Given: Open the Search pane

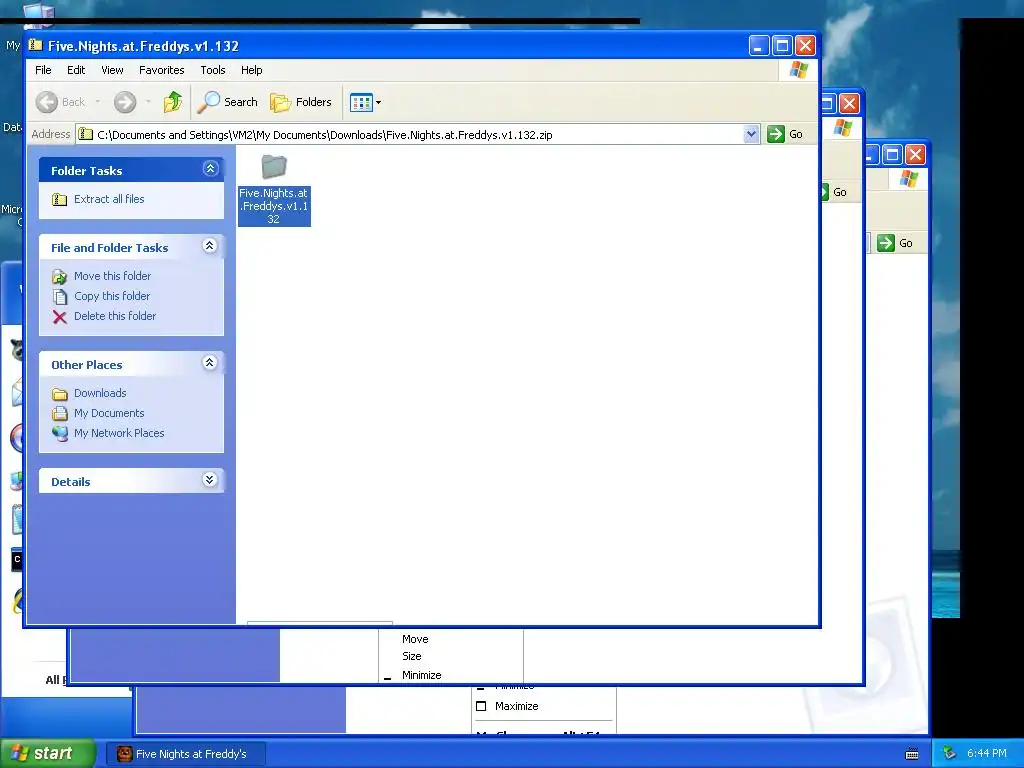Looking at the screenshot, I should pos(228,102).
